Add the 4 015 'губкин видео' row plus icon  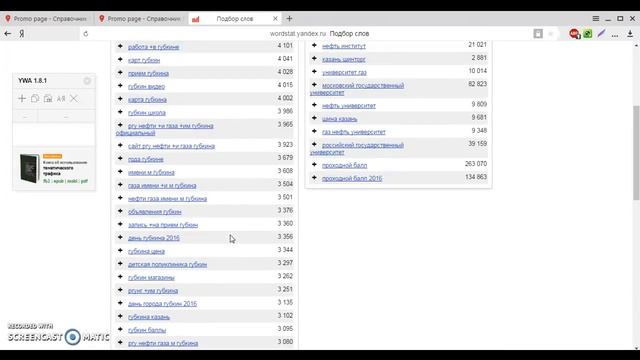pos(120,85)
